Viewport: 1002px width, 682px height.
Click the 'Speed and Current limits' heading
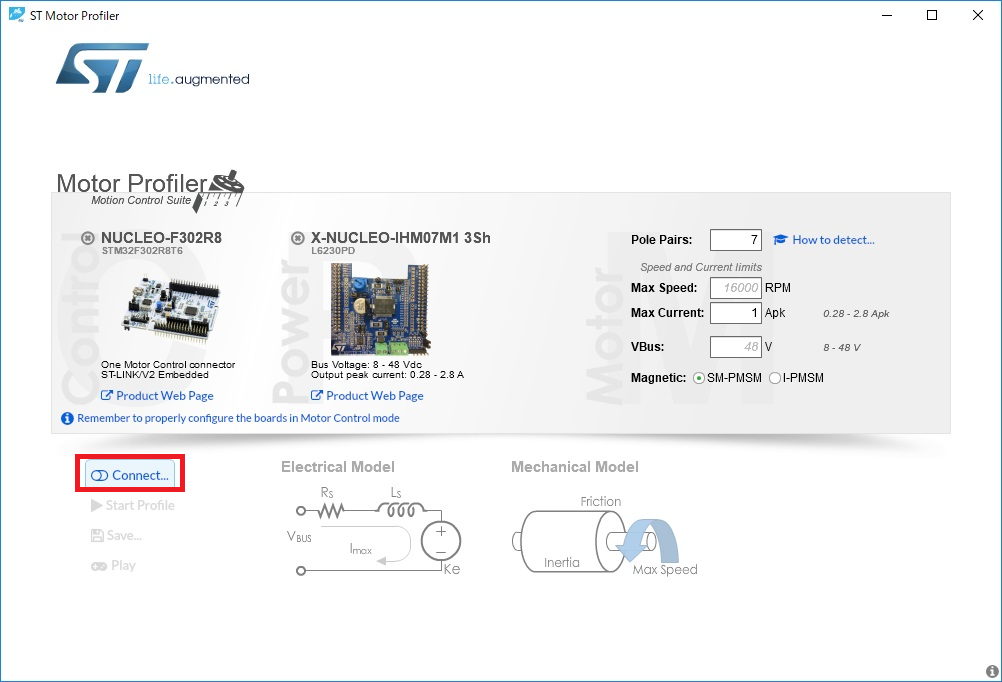click(701, 267)
